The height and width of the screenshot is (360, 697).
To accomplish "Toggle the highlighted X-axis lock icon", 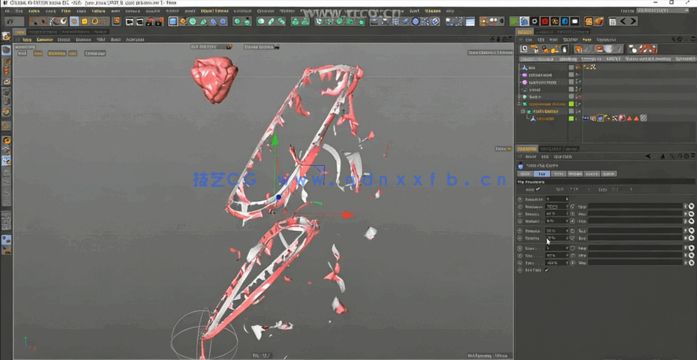I will (x=74, y=21).
